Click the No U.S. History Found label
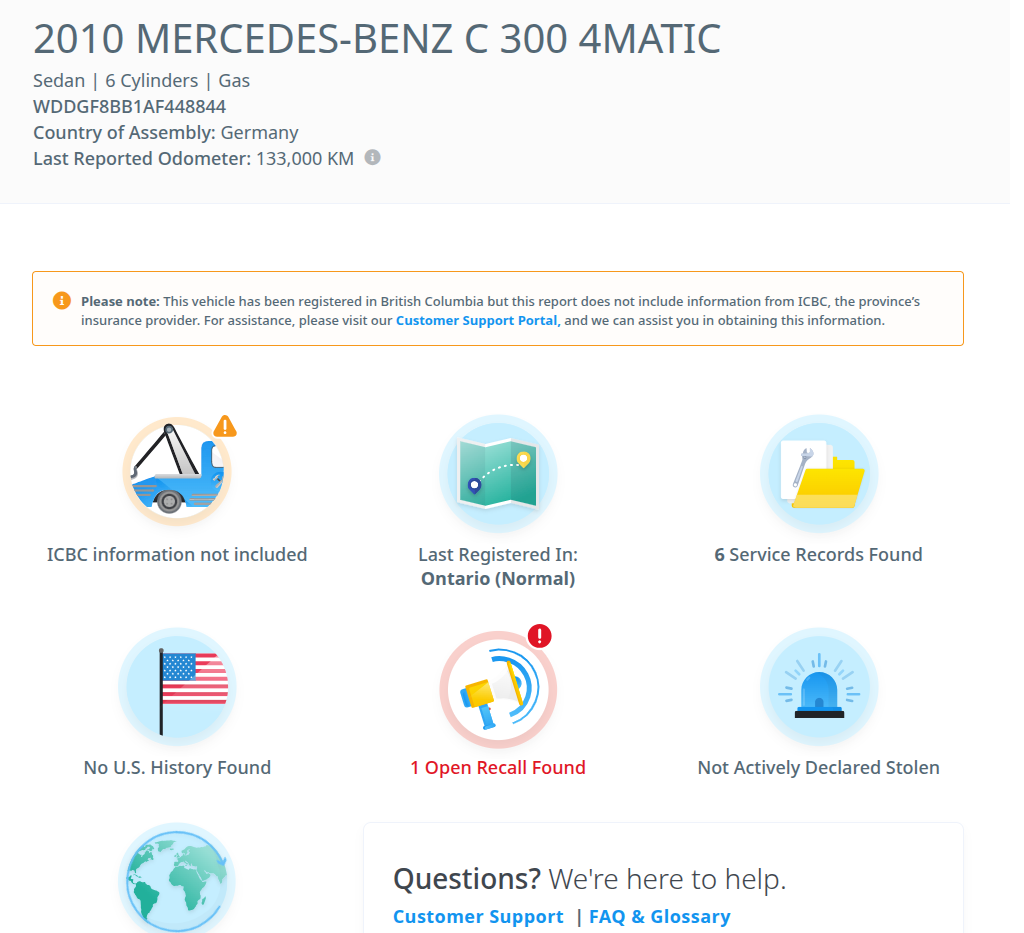 177,768
